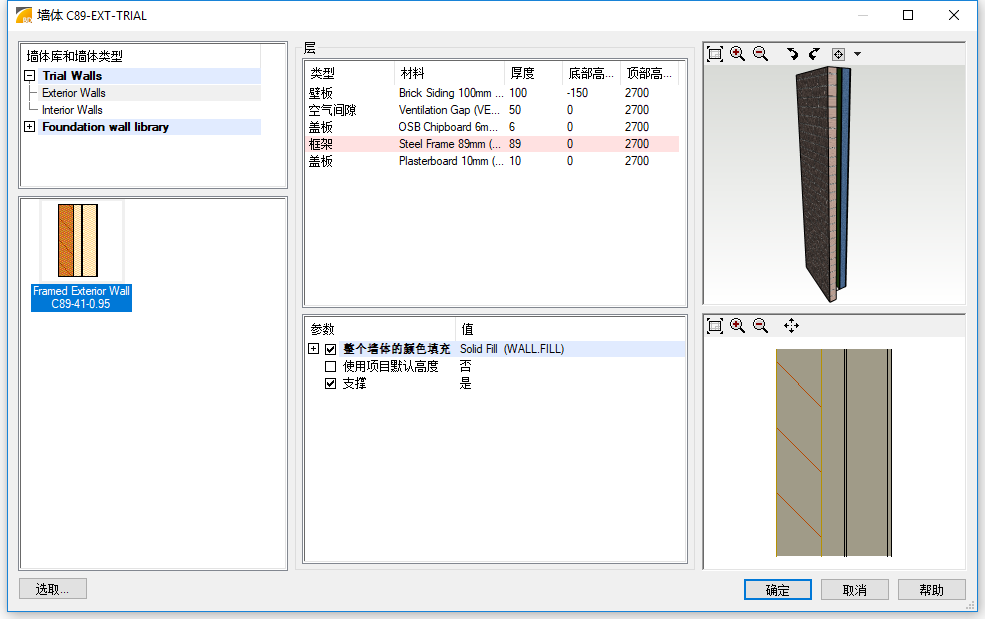Click the 底部高... column header
The height and width of the screenshot is (619, 985).
[591, 73]
